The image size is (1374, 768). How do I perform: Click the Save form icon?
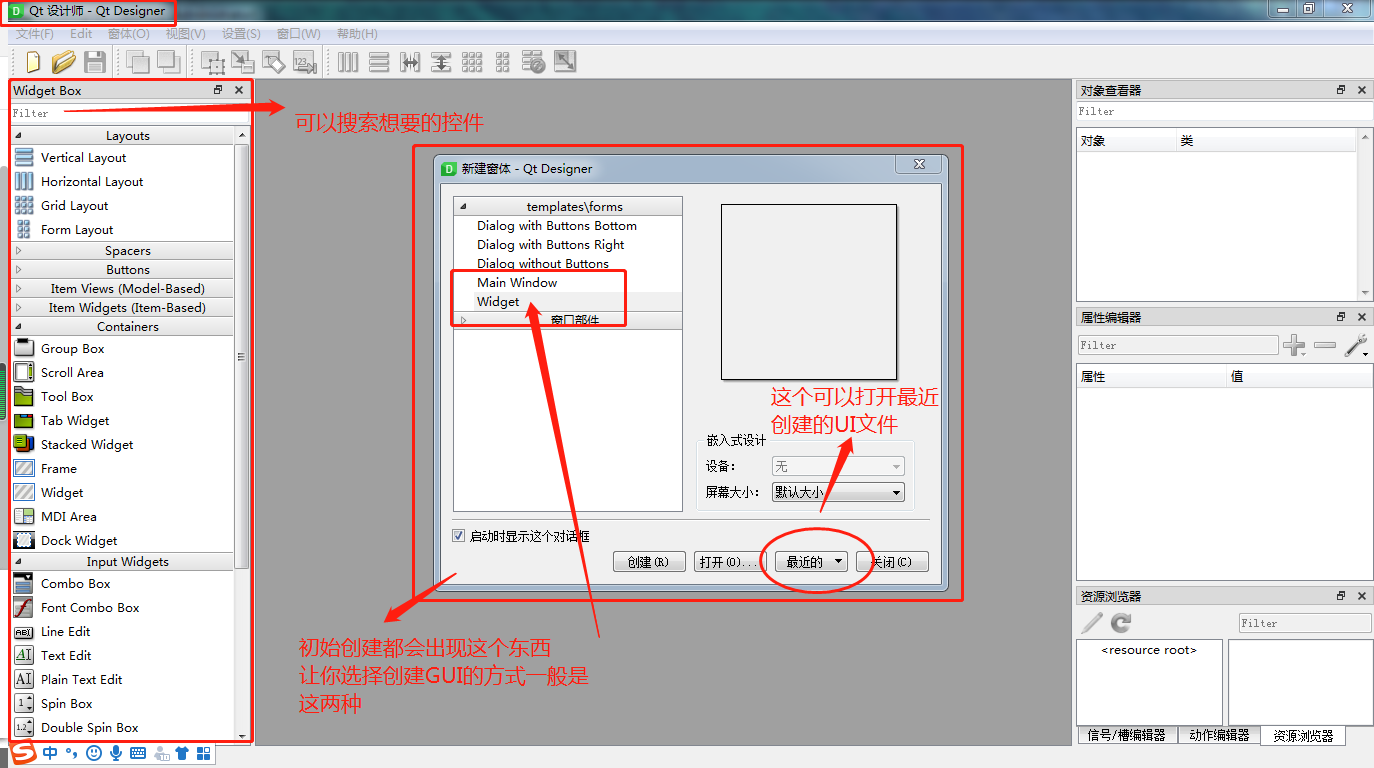pos(95,62)
